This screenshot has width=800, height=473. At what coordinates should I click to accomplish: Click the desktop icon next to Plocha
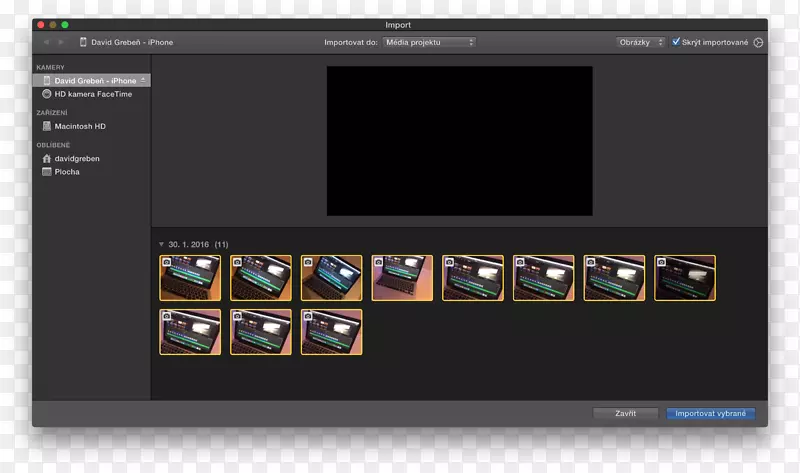(46, 172)
